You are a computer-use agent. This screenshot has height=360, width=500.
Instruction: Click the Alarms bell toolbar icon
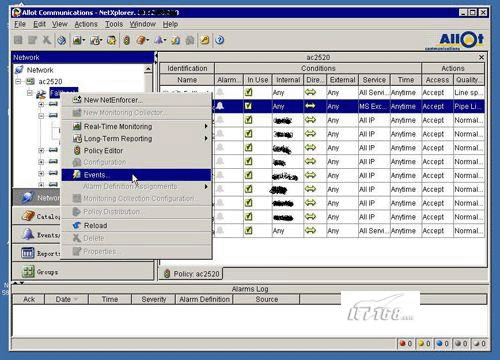(159, 40)
